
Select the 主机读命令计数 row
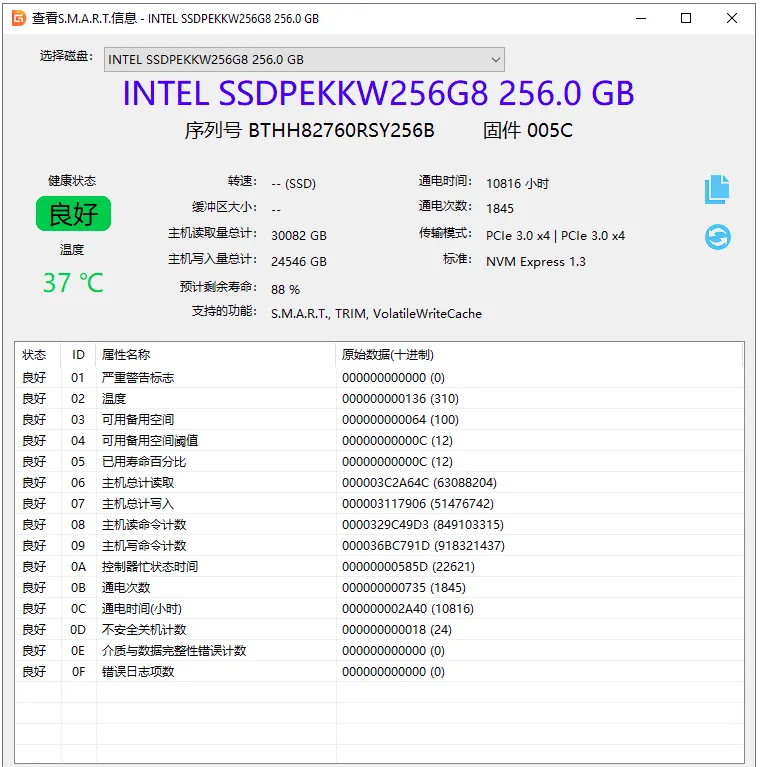pyautogui.click(x=379, y=525)
